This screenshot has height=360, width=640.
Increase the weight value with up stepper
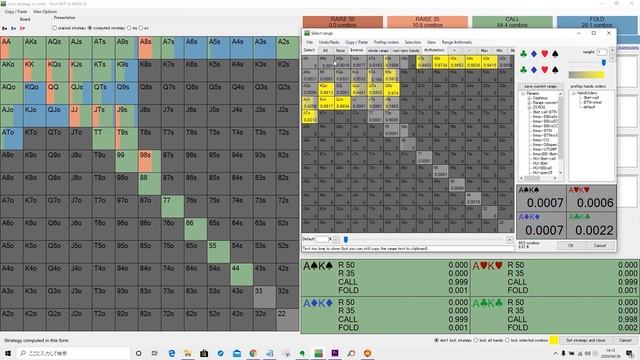coord(612,50)
